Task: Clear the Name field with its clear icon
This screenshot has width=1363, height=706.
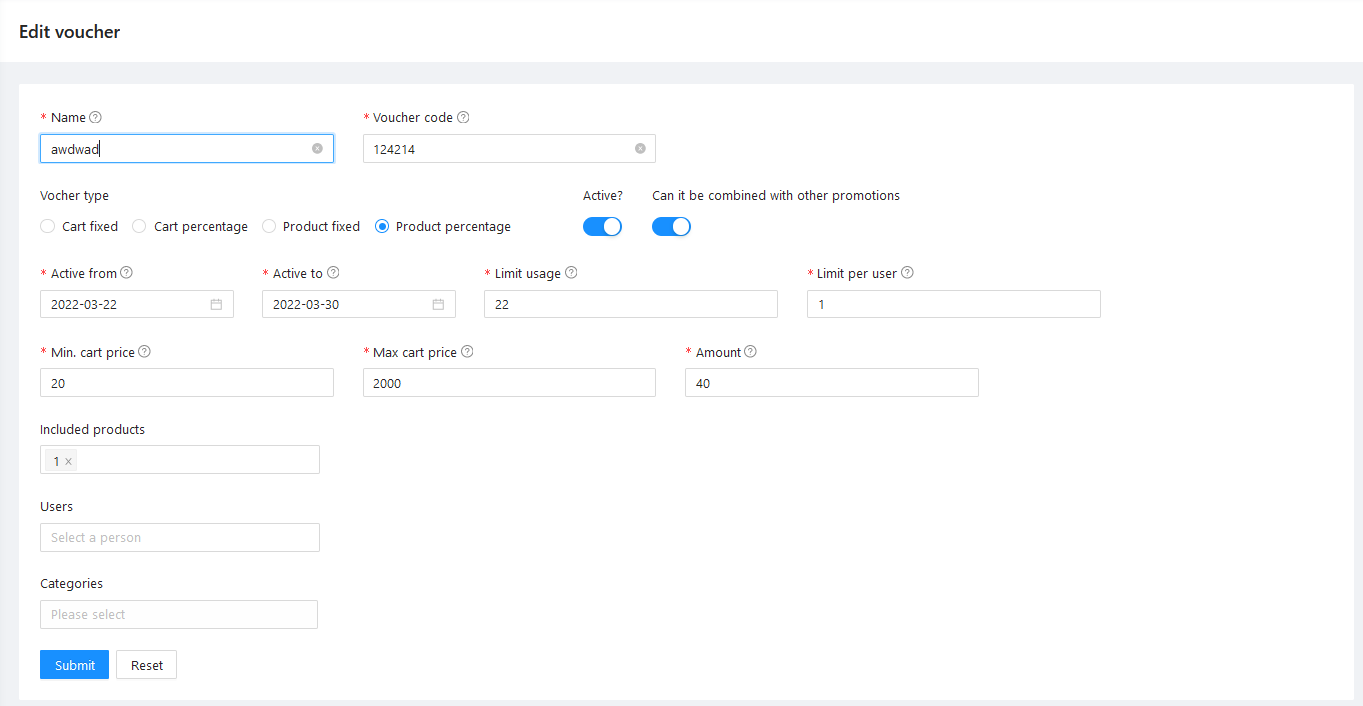Action: (x=317, y=148)
